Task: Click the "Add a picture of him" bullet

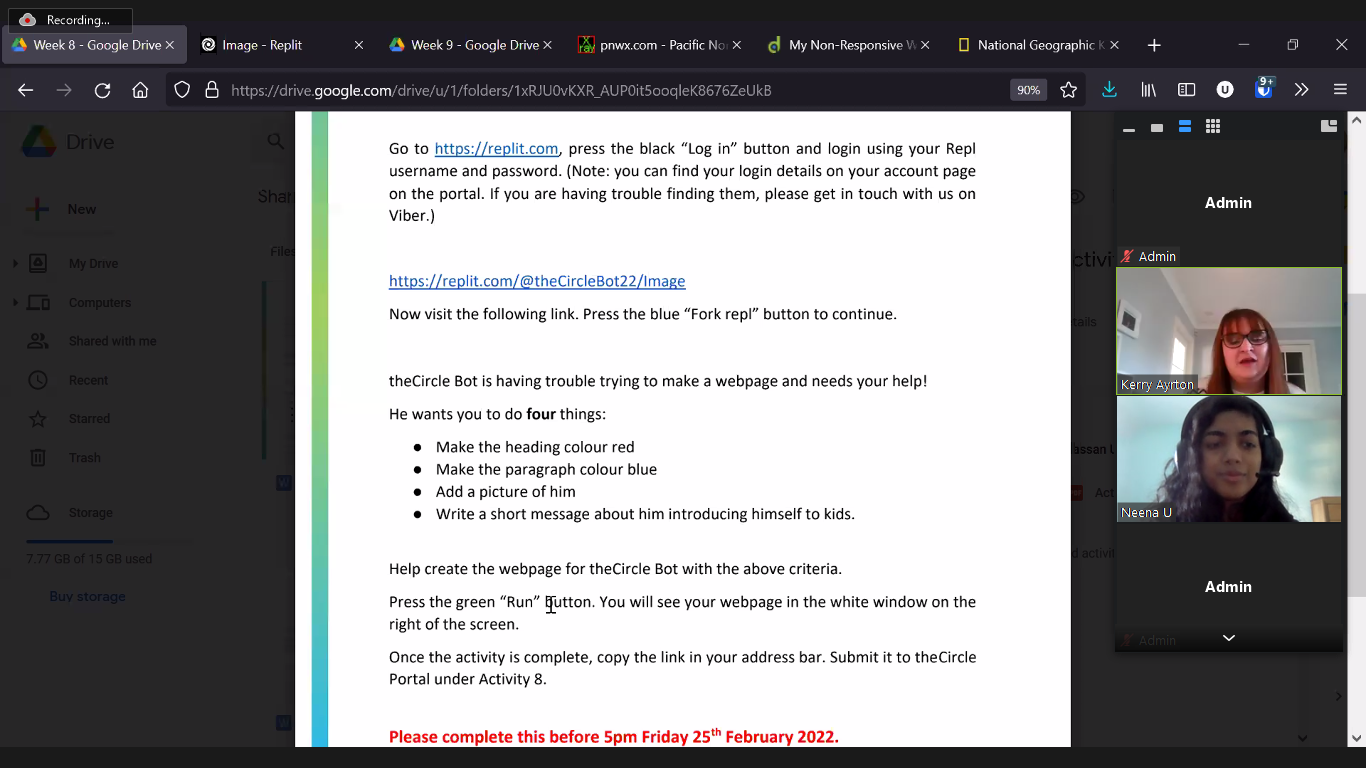Action: pos(505,492)
